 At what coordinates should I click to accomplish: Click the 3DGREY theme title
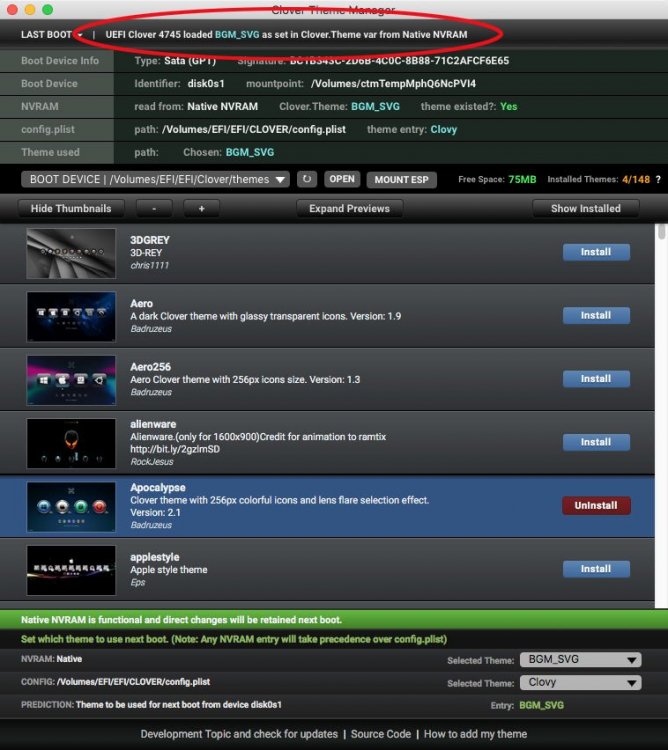click(150, 240)
